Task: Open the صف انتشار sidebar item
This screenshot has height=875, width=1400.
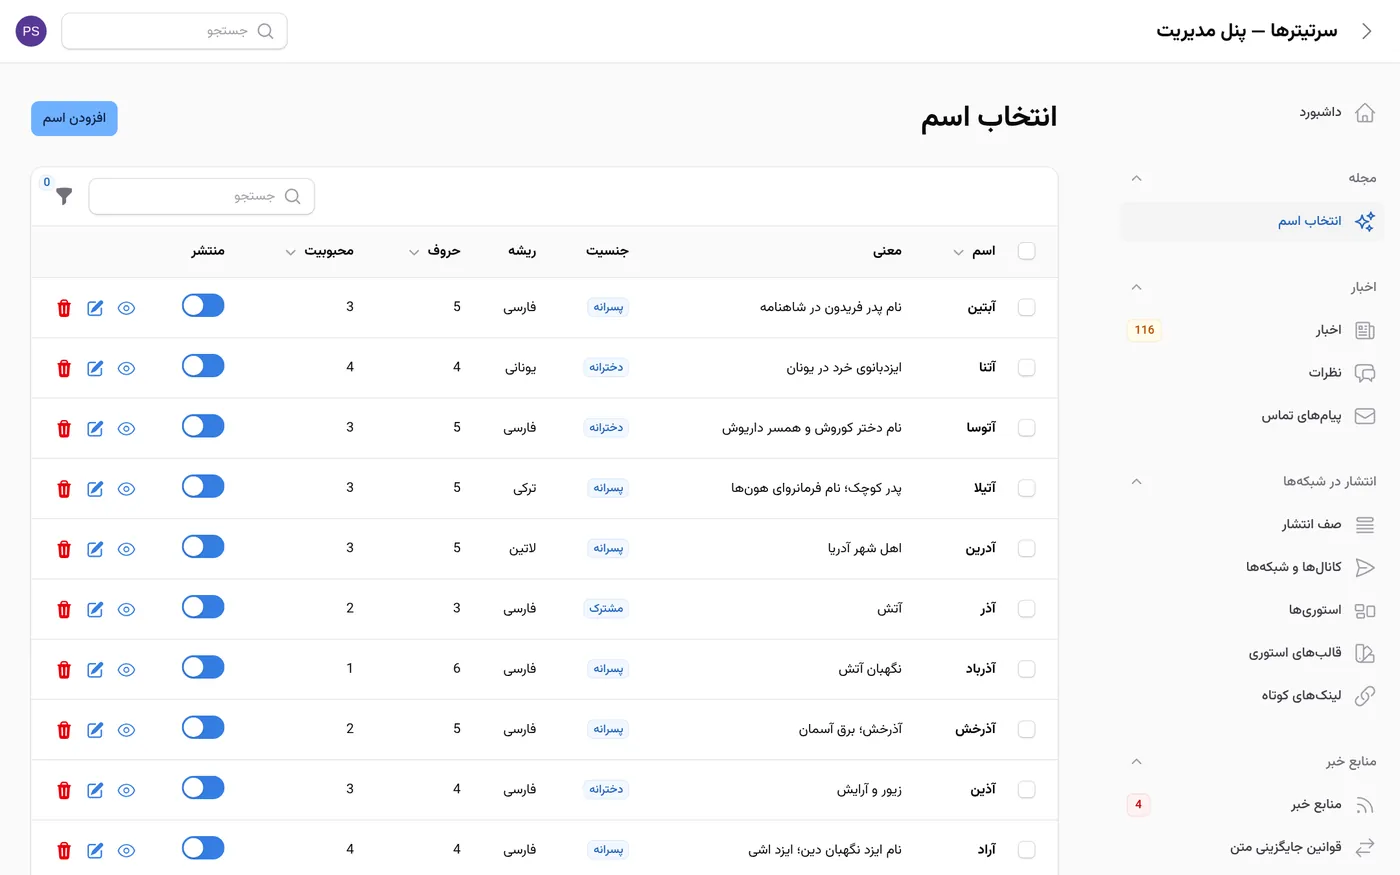Action: 1252,524
